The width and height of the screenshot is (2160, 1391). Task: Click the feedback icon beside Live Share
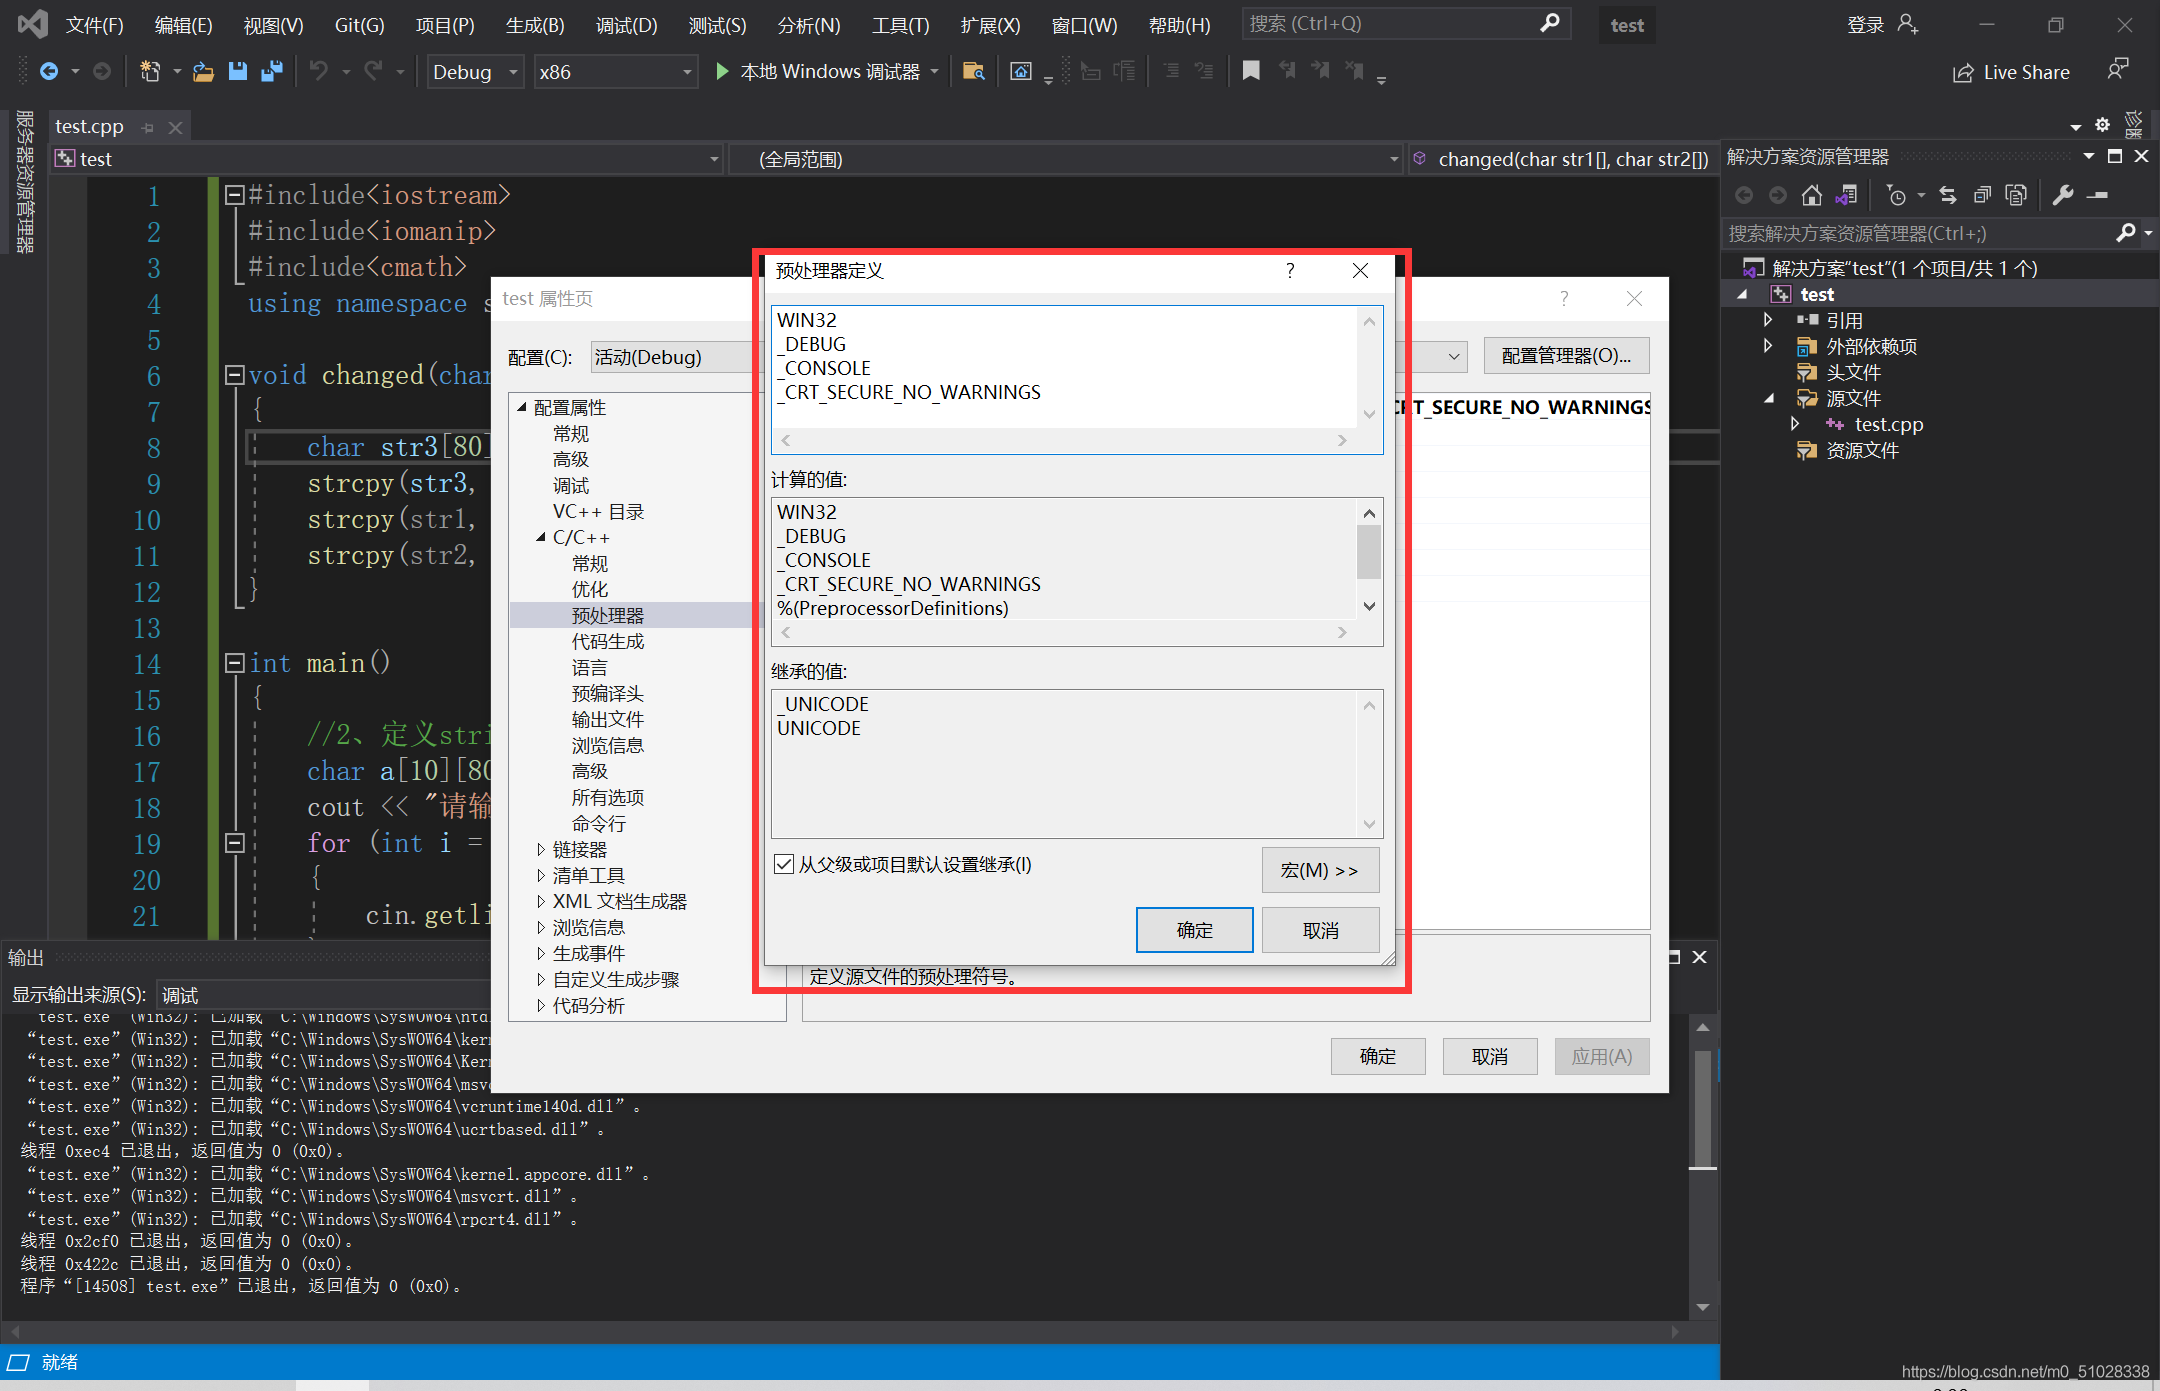tap(2117, 69)
